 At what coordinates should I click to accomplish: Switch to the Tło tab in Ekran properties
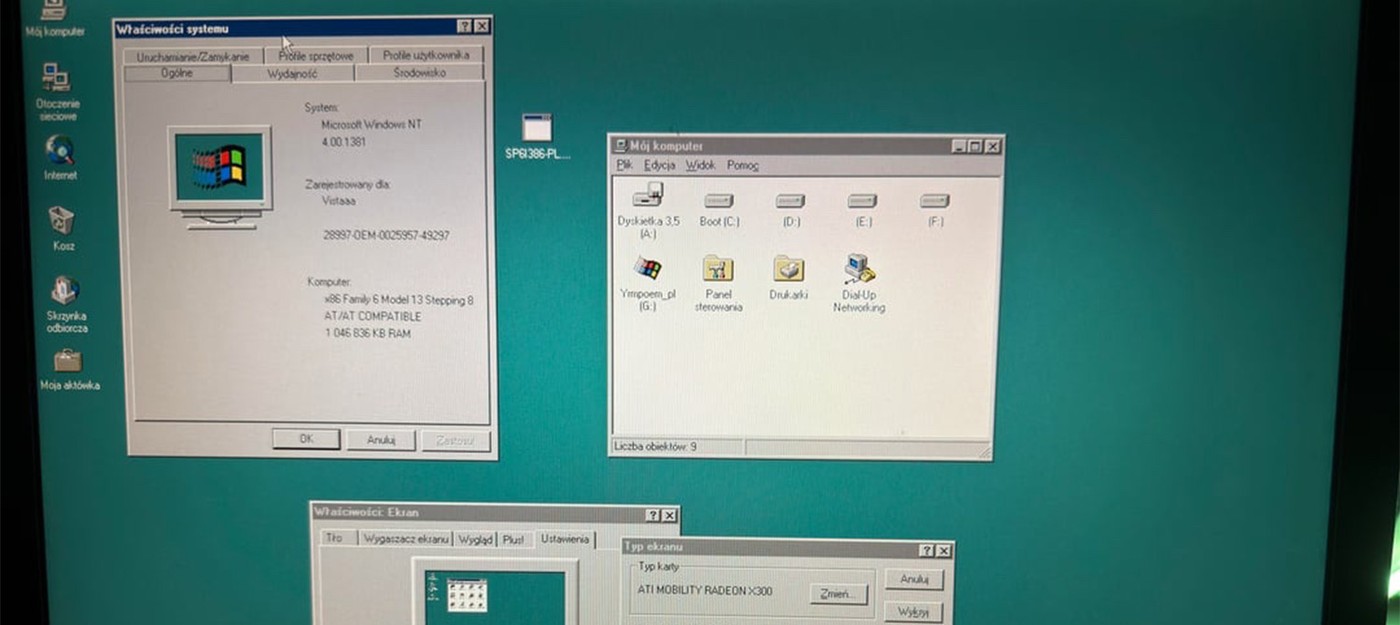(x=334, y=538)
